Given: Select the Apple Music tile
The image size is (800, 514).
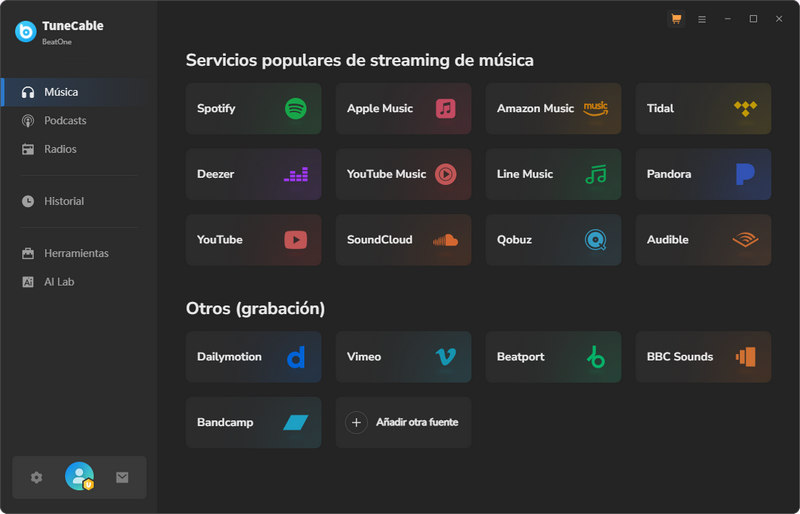Looking at the screenshot, I should (x=403, y=108).
